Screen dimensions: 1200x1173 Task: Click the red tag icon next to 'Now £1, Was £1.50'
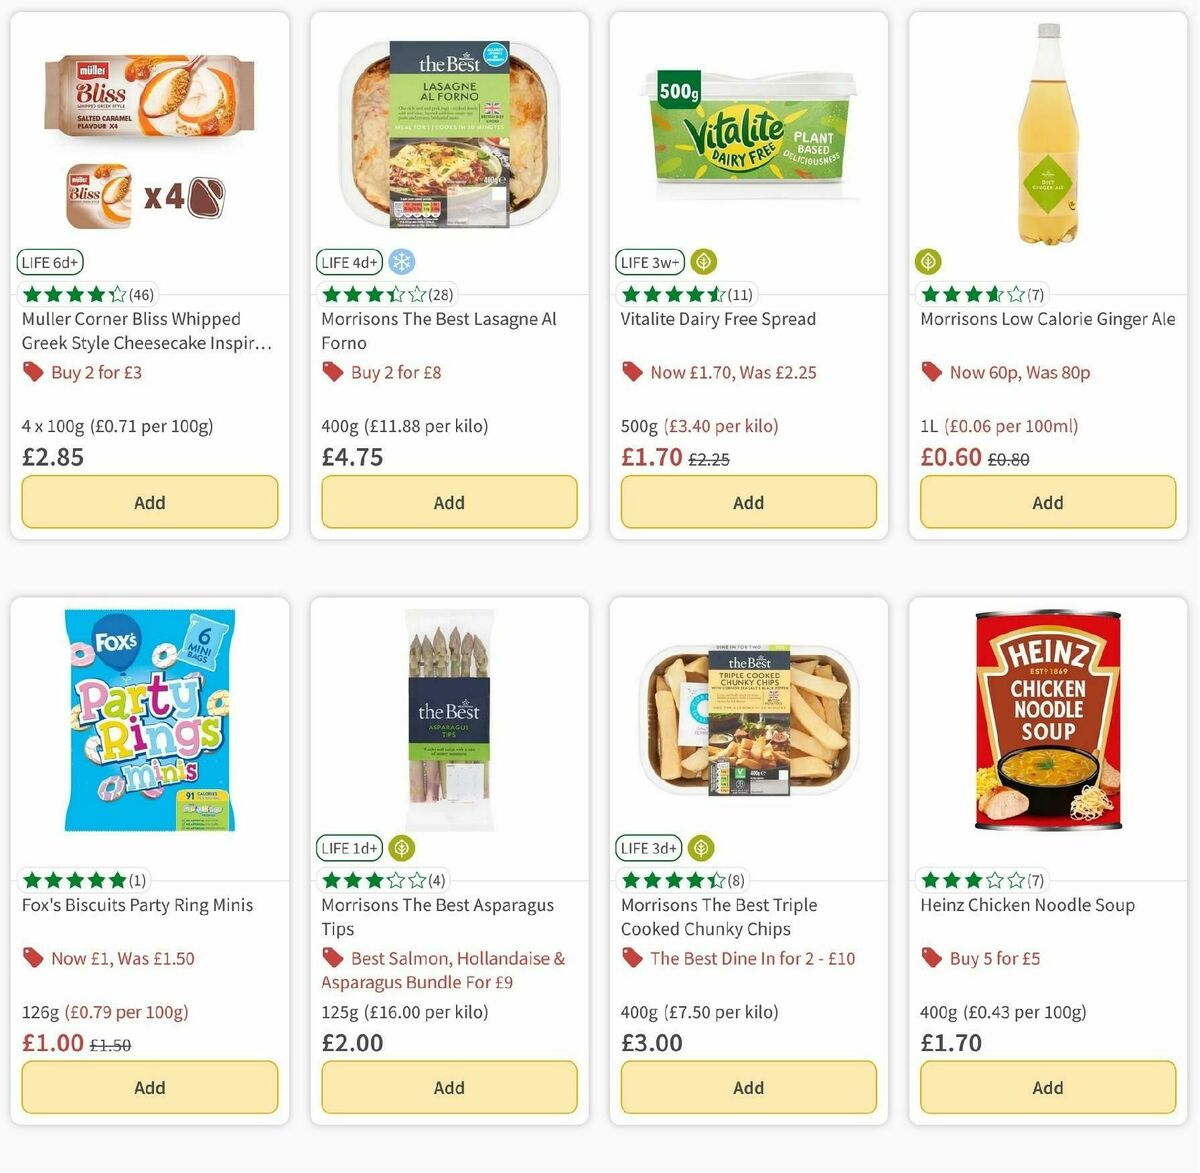click(x=33, y=957)
